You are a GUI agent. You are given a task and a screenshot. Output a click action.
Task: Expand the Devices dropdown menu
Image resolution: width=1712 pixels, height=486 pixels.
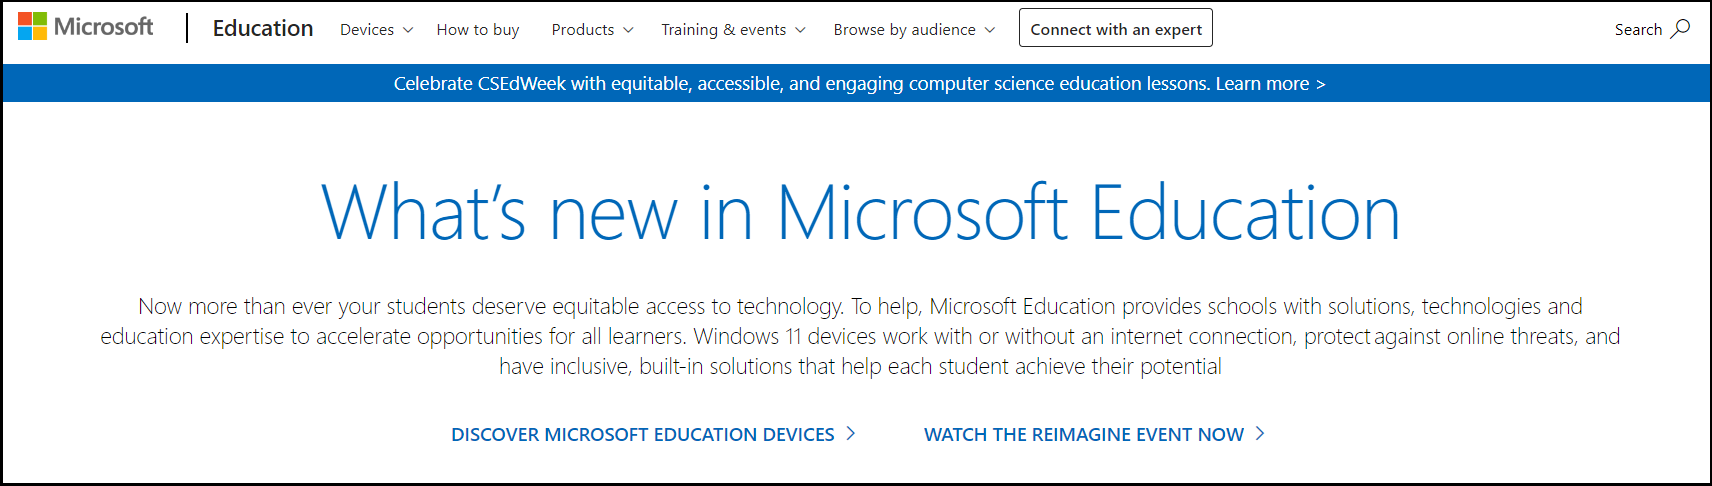pos(377,30)
